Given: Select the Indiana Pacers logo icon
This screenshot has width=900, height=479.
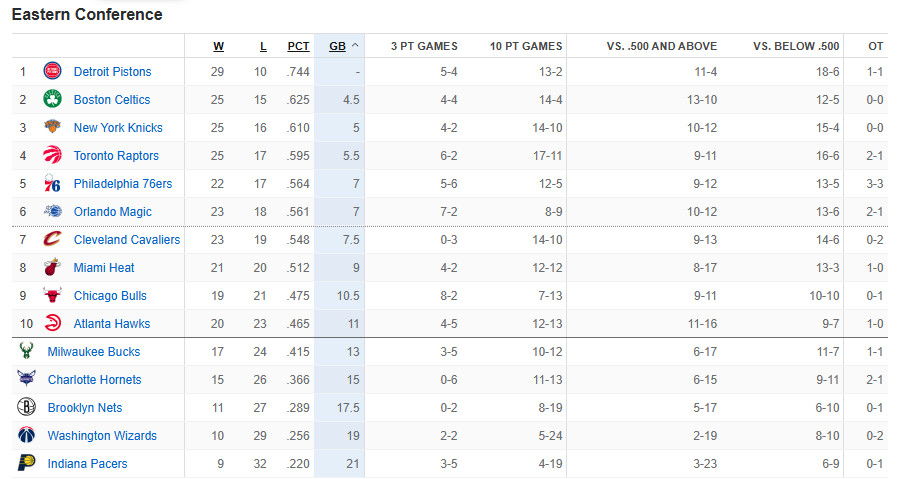Looking at the screenshot, I should [26, 463].
